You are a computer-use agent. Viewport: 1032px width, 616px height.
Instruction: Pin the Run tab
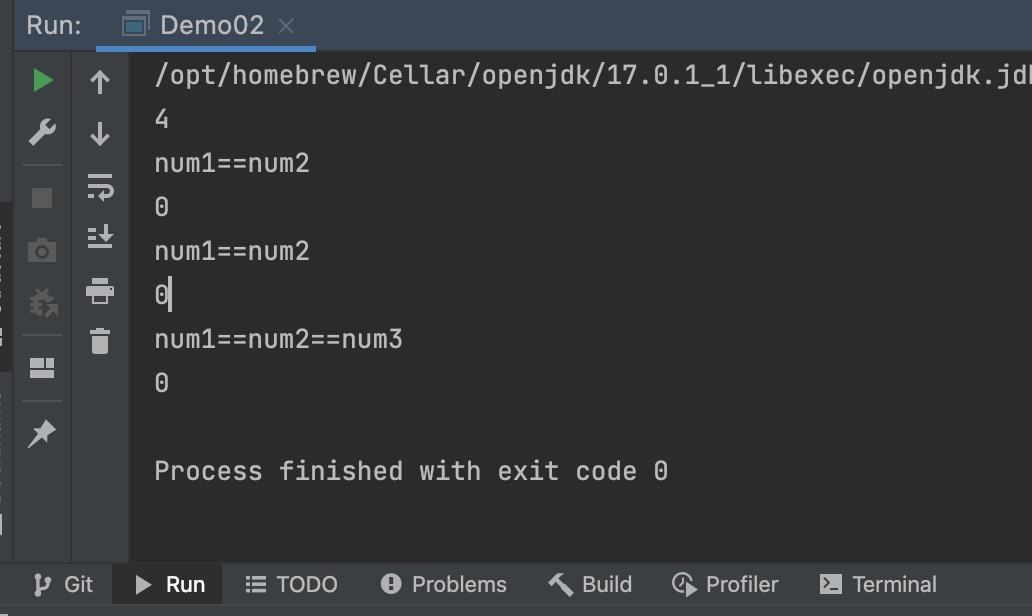[x=41, y=433]
